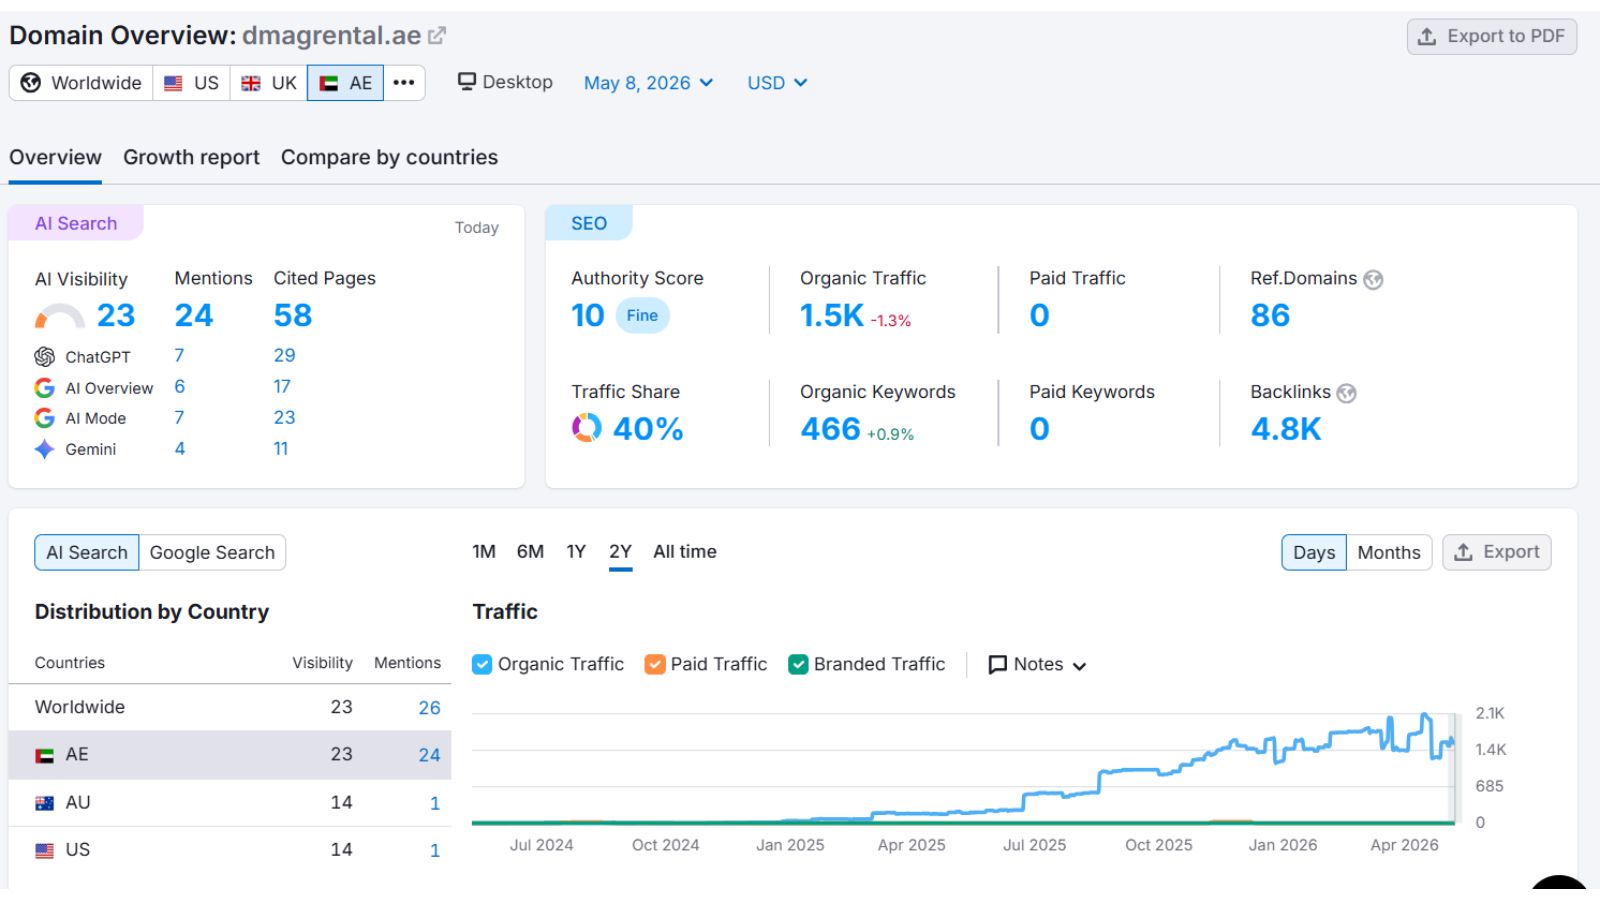
Task: Expand the Notes dropdown
Action: coord(1037,665)
